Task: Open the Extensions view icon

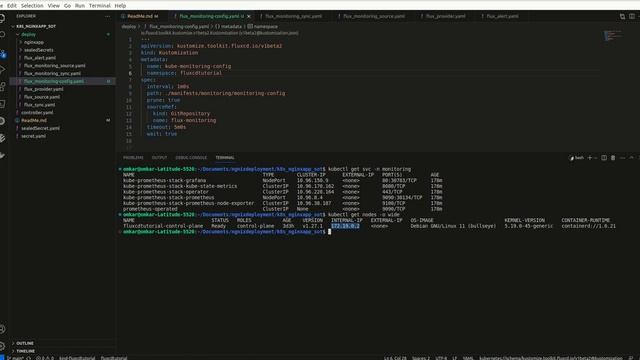Action: [2, 87]
